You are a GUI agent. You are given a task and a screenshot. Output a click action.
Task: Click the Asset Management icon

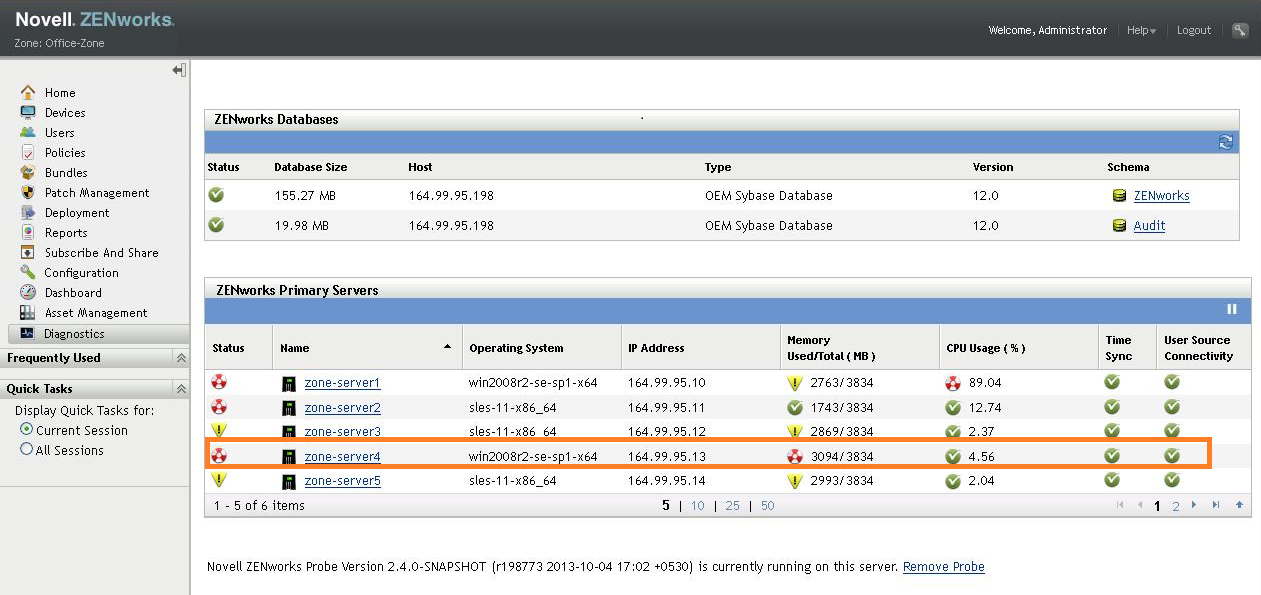coord(28,312)
